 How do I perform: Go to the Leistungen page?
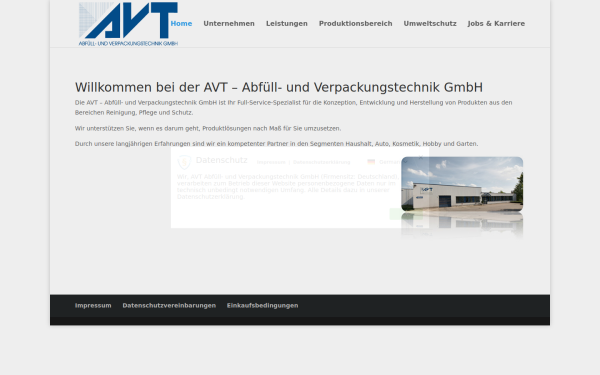[287, 24]
